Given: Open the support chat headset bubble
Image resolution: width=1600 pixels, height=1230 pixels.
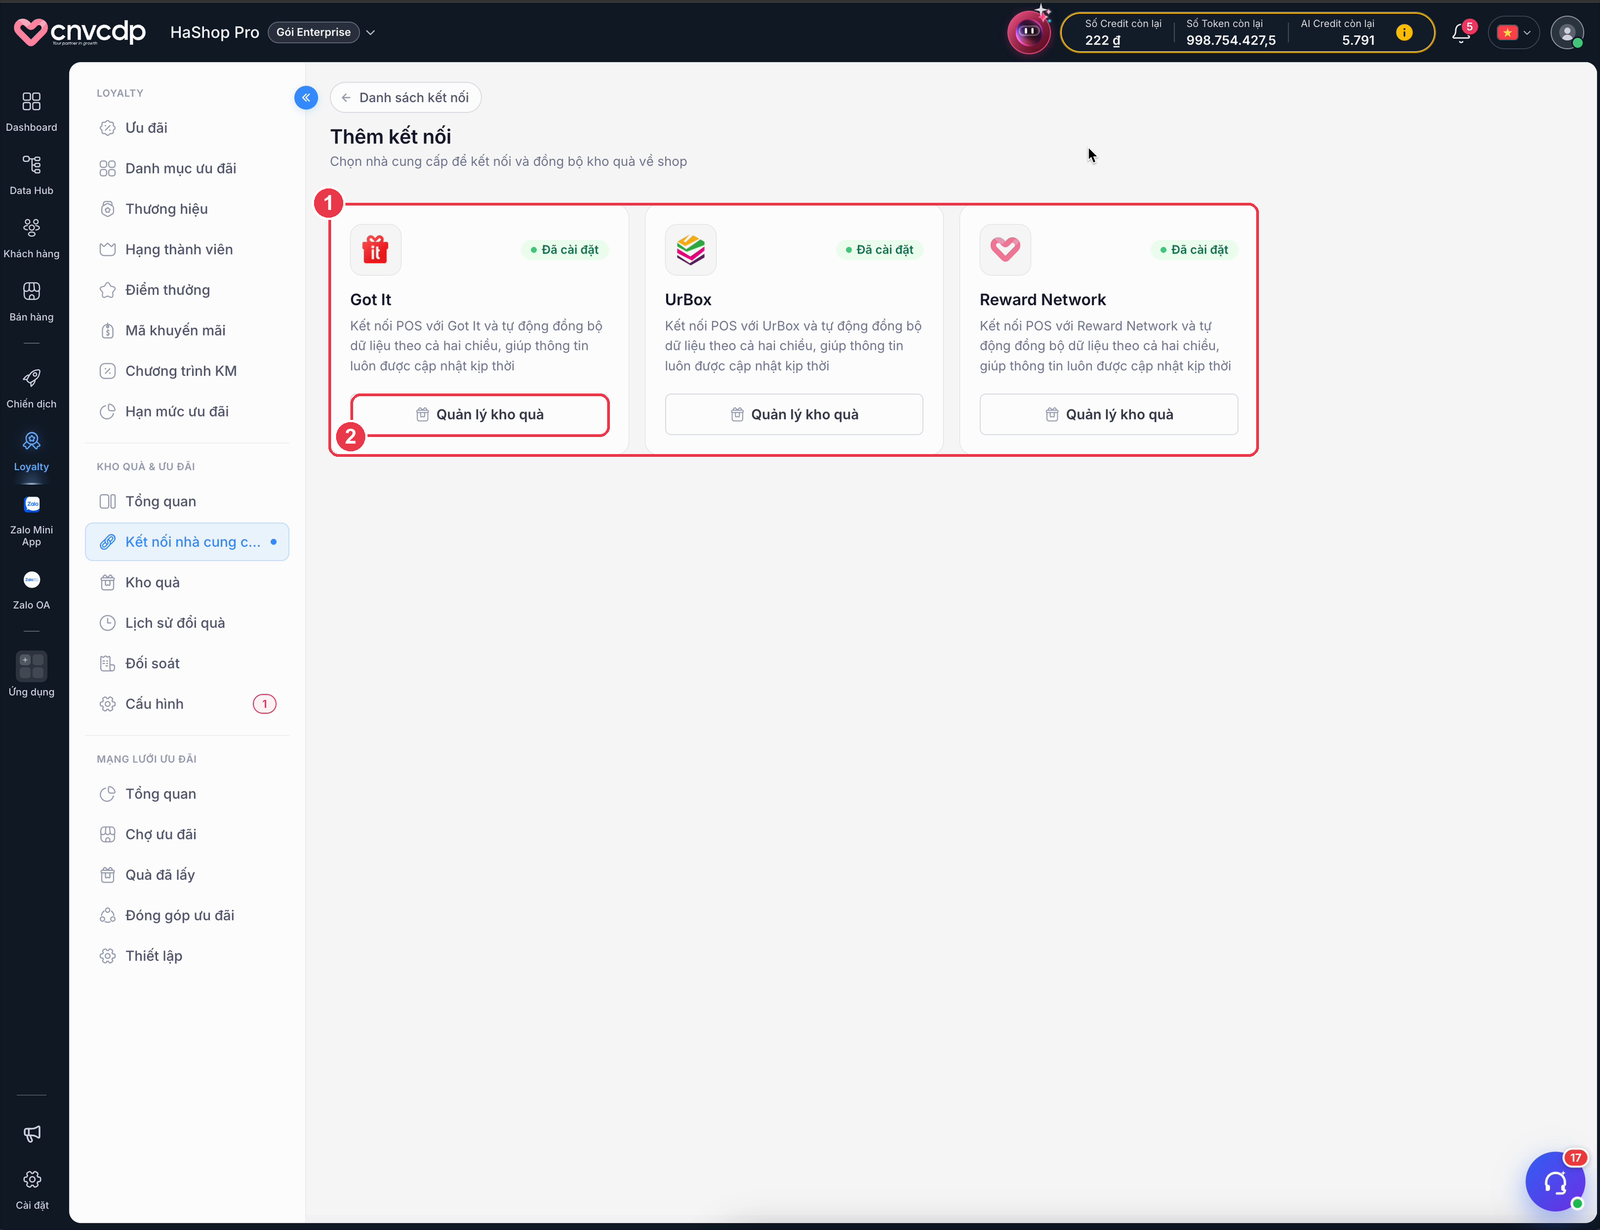Looking at the screenshot, I should tap(1555, 1182).
